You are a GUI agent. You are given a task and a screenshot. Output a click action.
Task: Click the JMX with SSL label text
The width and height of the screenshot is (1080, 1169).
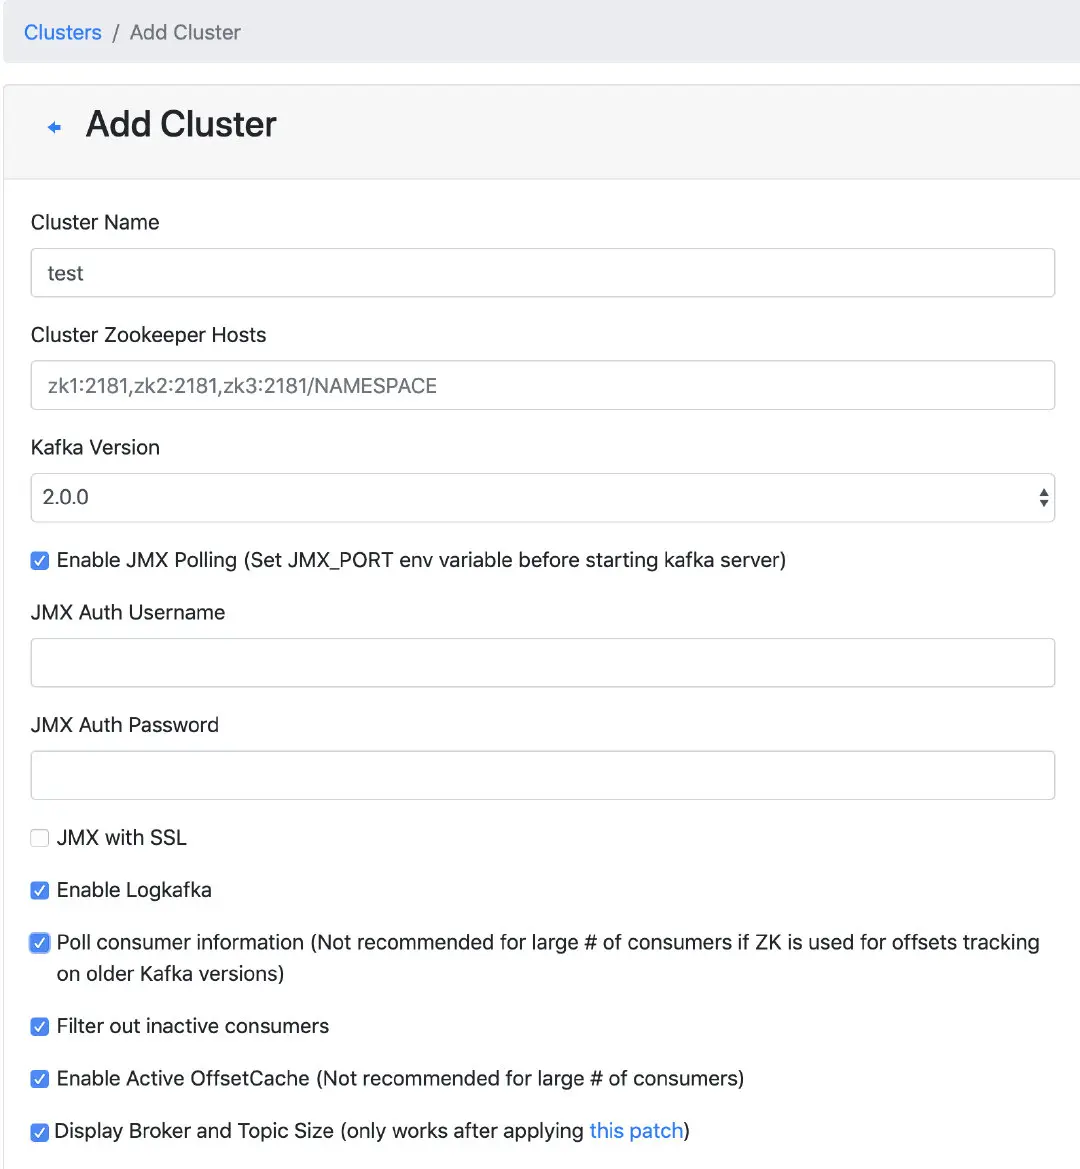click(x=121, y=838)
